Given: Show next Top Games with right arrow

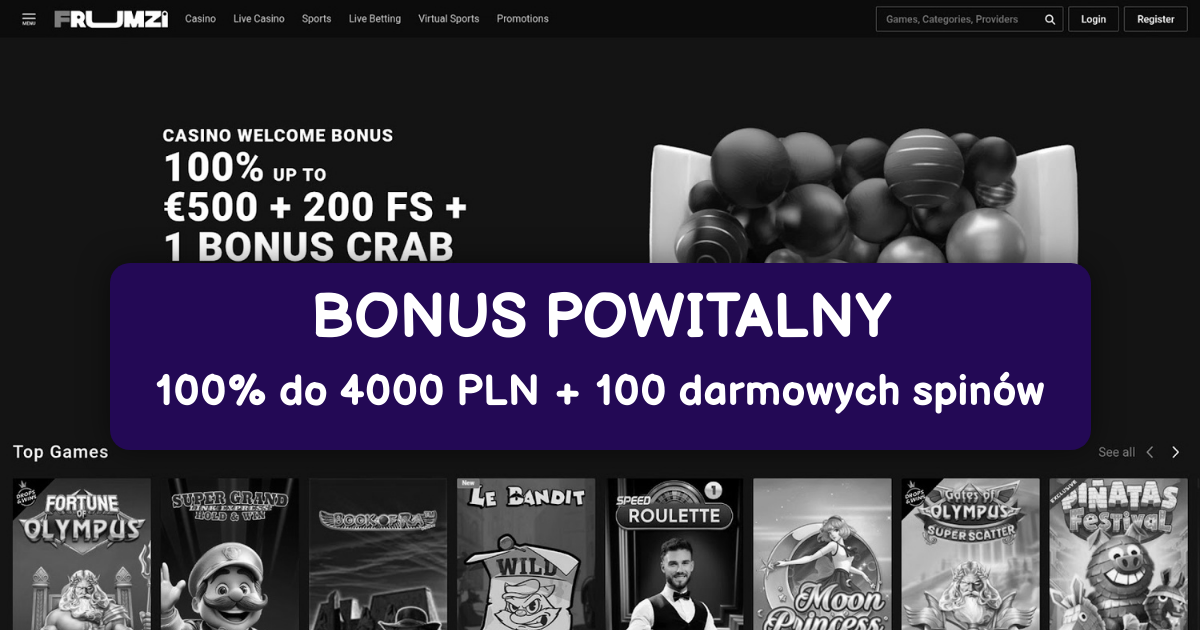Looking at the screenshot, I should [x=1176, y=452].
